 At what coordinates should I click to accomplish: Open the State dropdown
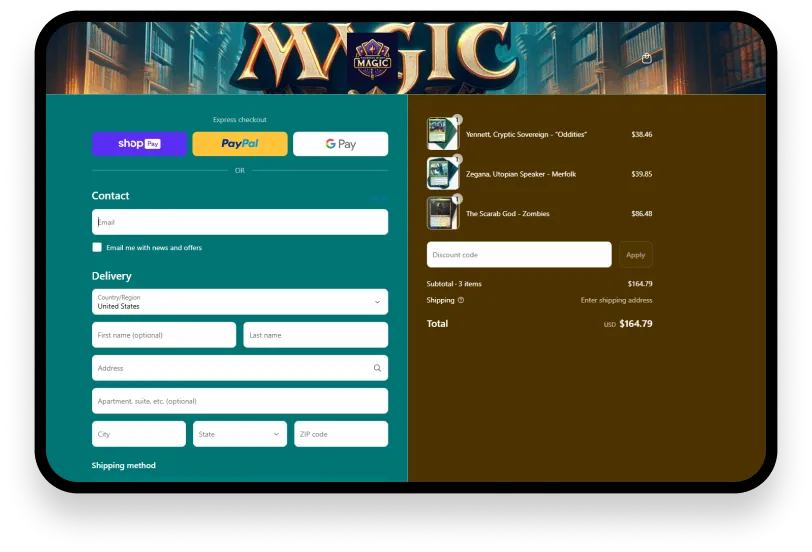(240, 434)
